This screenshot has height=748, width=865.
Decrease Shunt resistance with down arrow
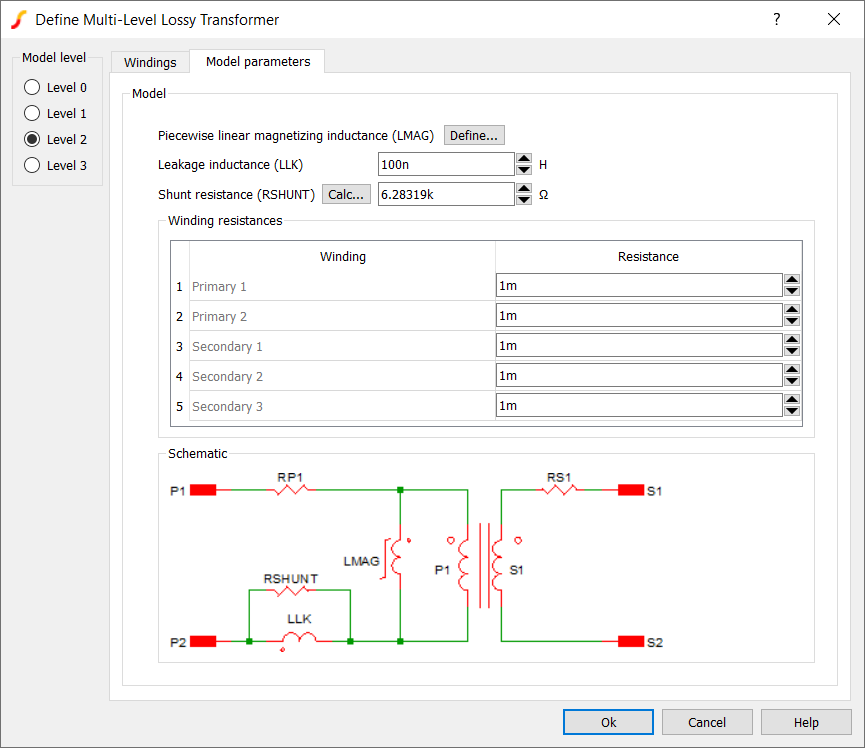pos(524,200)
